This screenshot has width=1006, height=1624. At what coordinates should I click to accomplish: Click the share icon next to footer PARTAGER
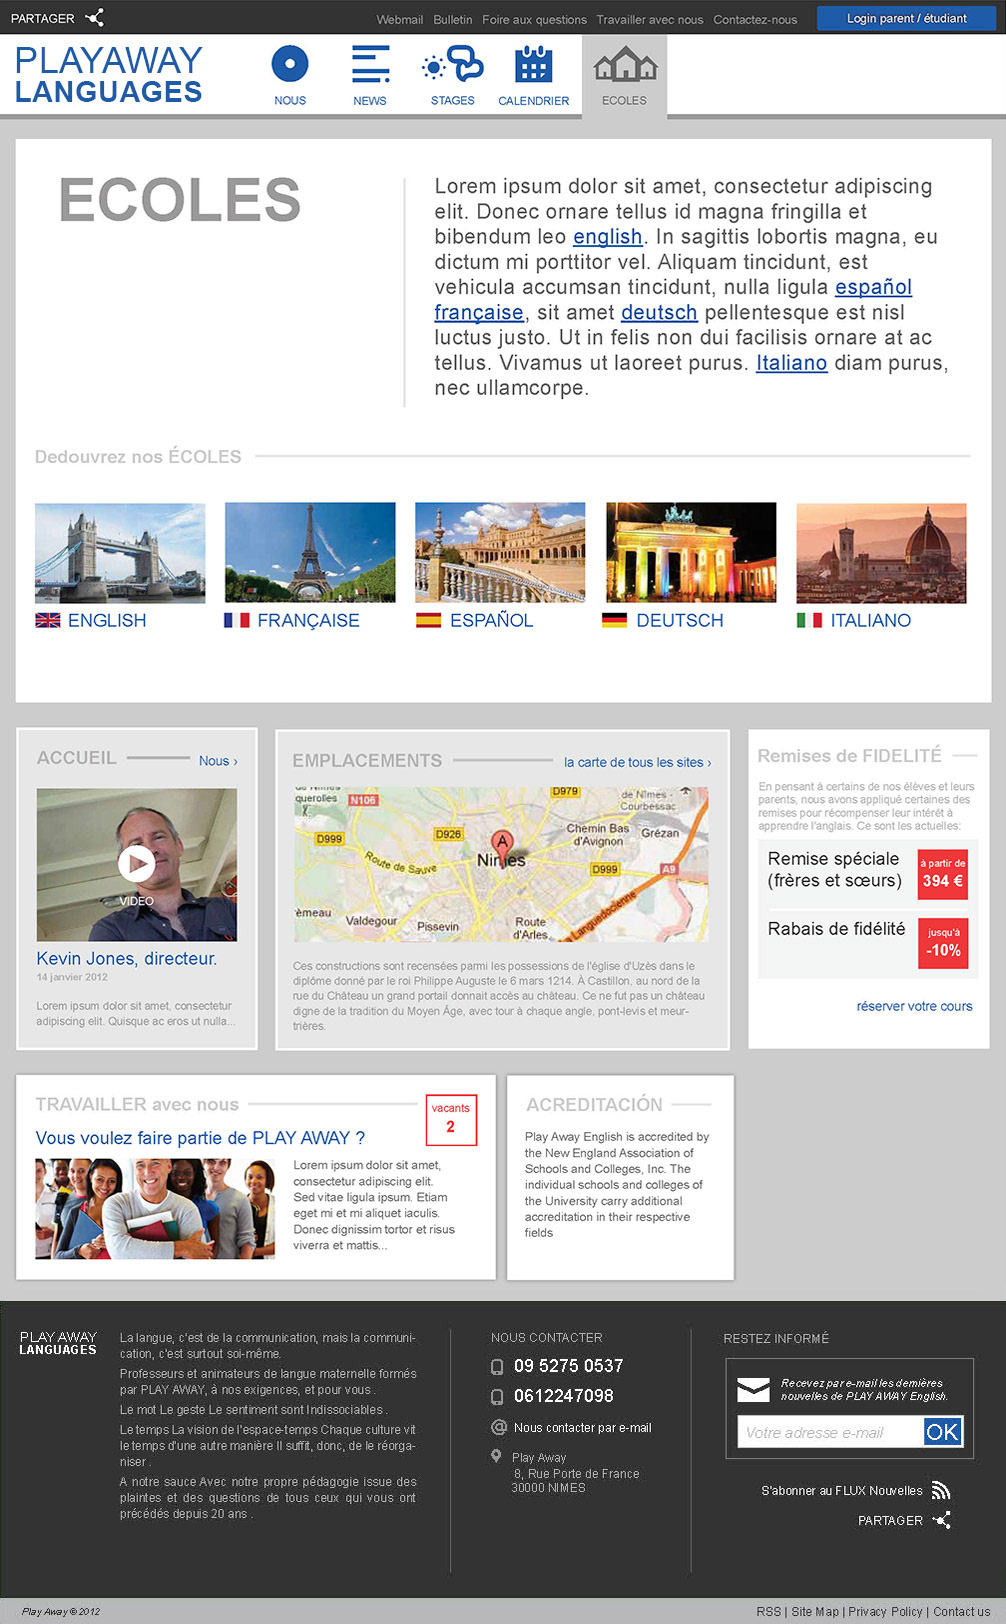[x=941, y=1520]
